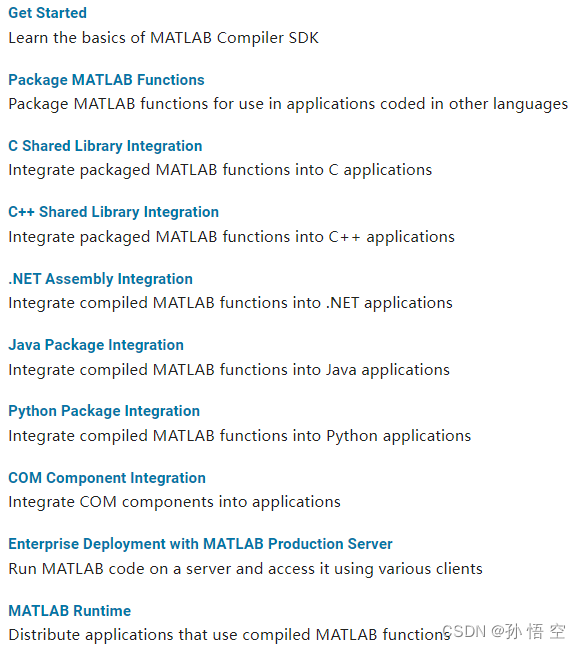Image resolution: width=581 pixels, height=649 pixels.
Task: Click 'Integrate COM components into applications' text
Action: 174,502
